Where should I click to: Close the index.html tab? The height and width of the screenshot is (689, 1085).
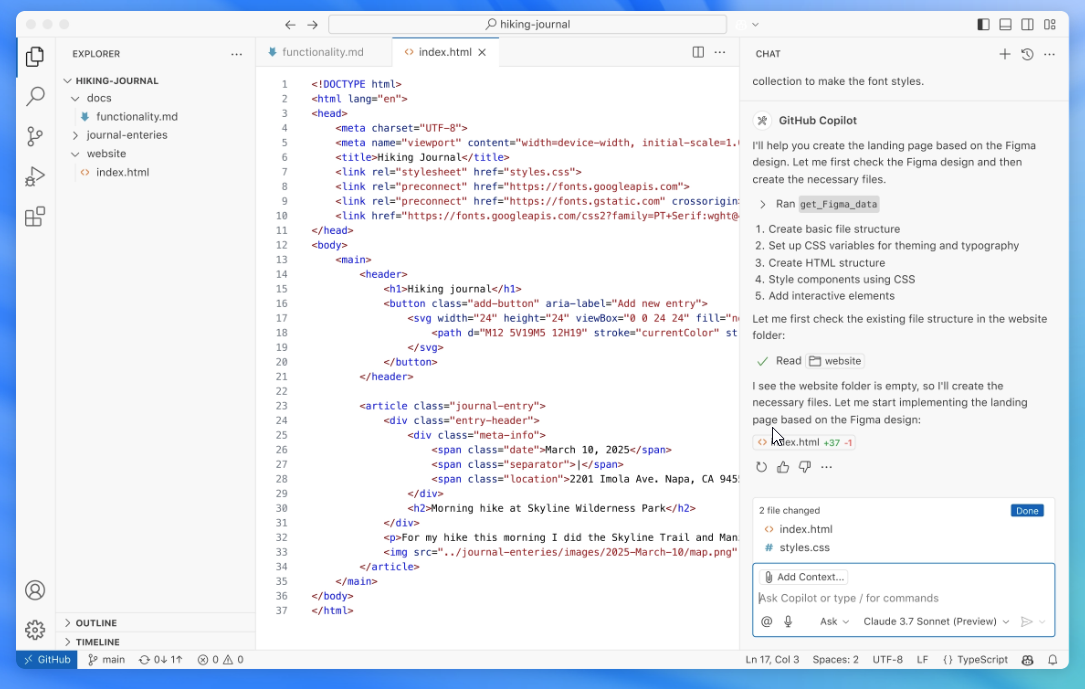tap(482, 53)
